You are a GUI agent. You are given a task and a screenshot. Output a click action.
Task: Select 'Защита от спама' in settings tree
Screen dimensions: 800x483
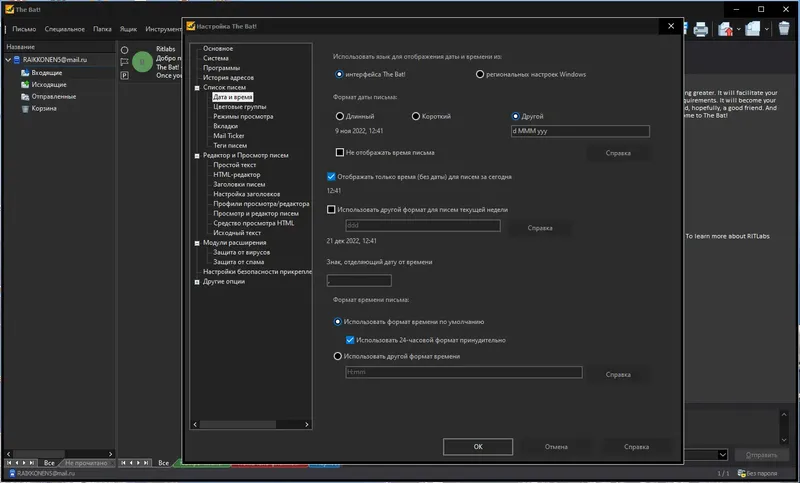(238, 262)
